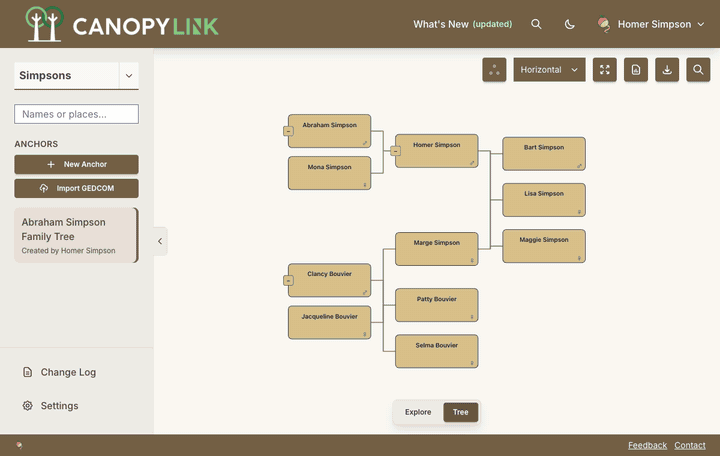
Task: Select the Abraham Simpson node
Action: click(x=330, y=131)
